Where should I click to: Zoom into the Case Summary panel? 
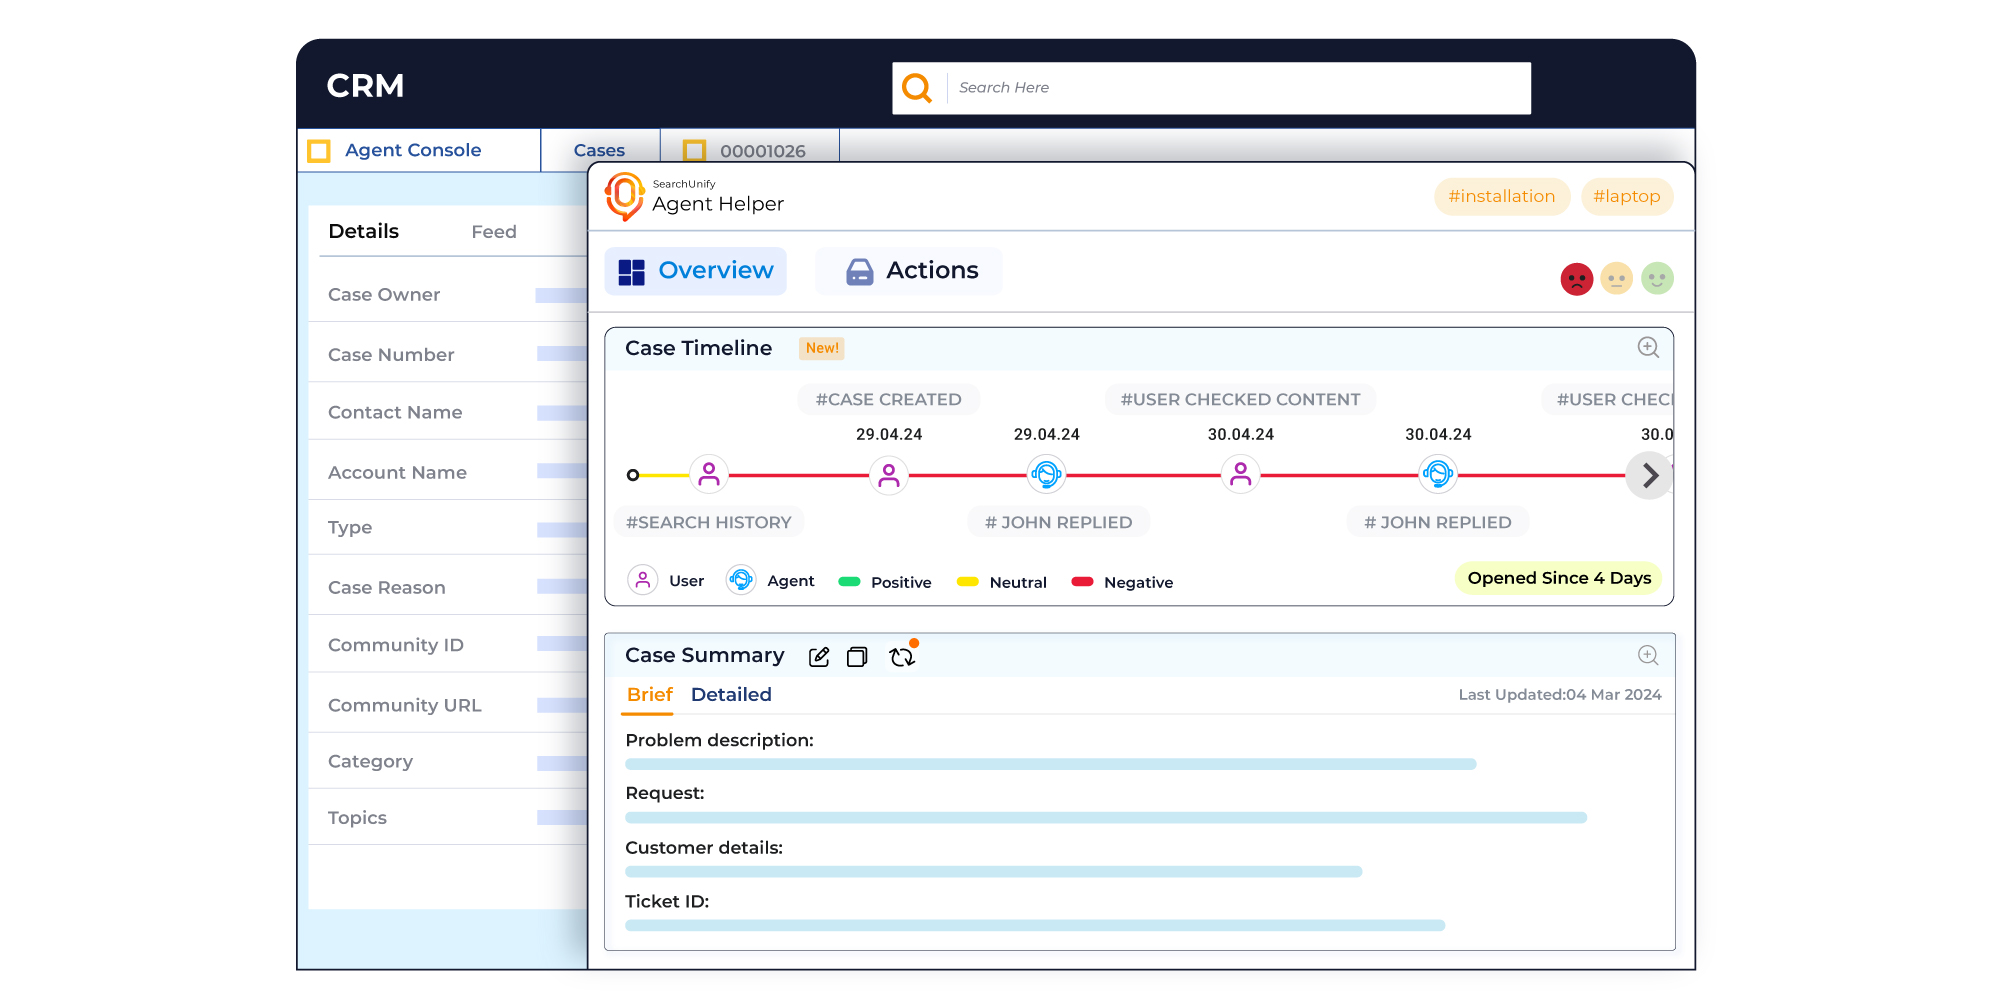pyautogui.click(x=1648, y=655)
